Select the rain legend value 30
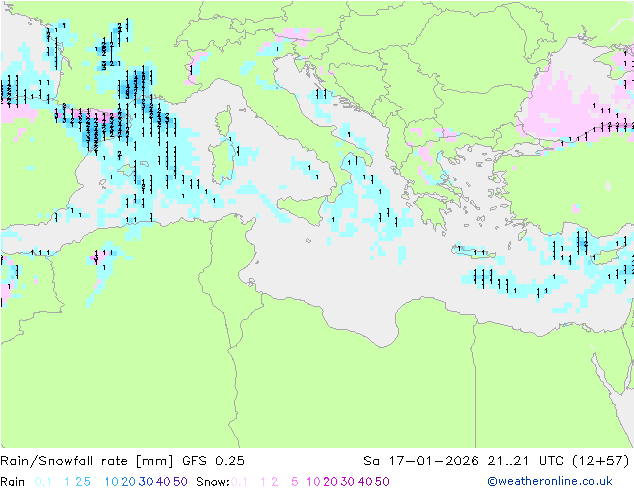Image resolution: width=634 pixels, height=490 pixels. (x=146, y=482)
